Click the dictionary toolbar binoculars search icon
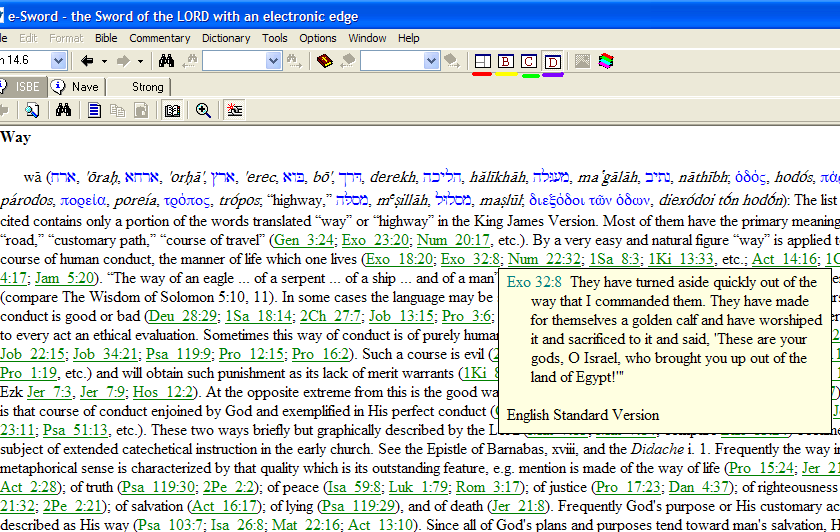Image resolution: width=840 pixels, height=532 pixels. pos(62,110)
